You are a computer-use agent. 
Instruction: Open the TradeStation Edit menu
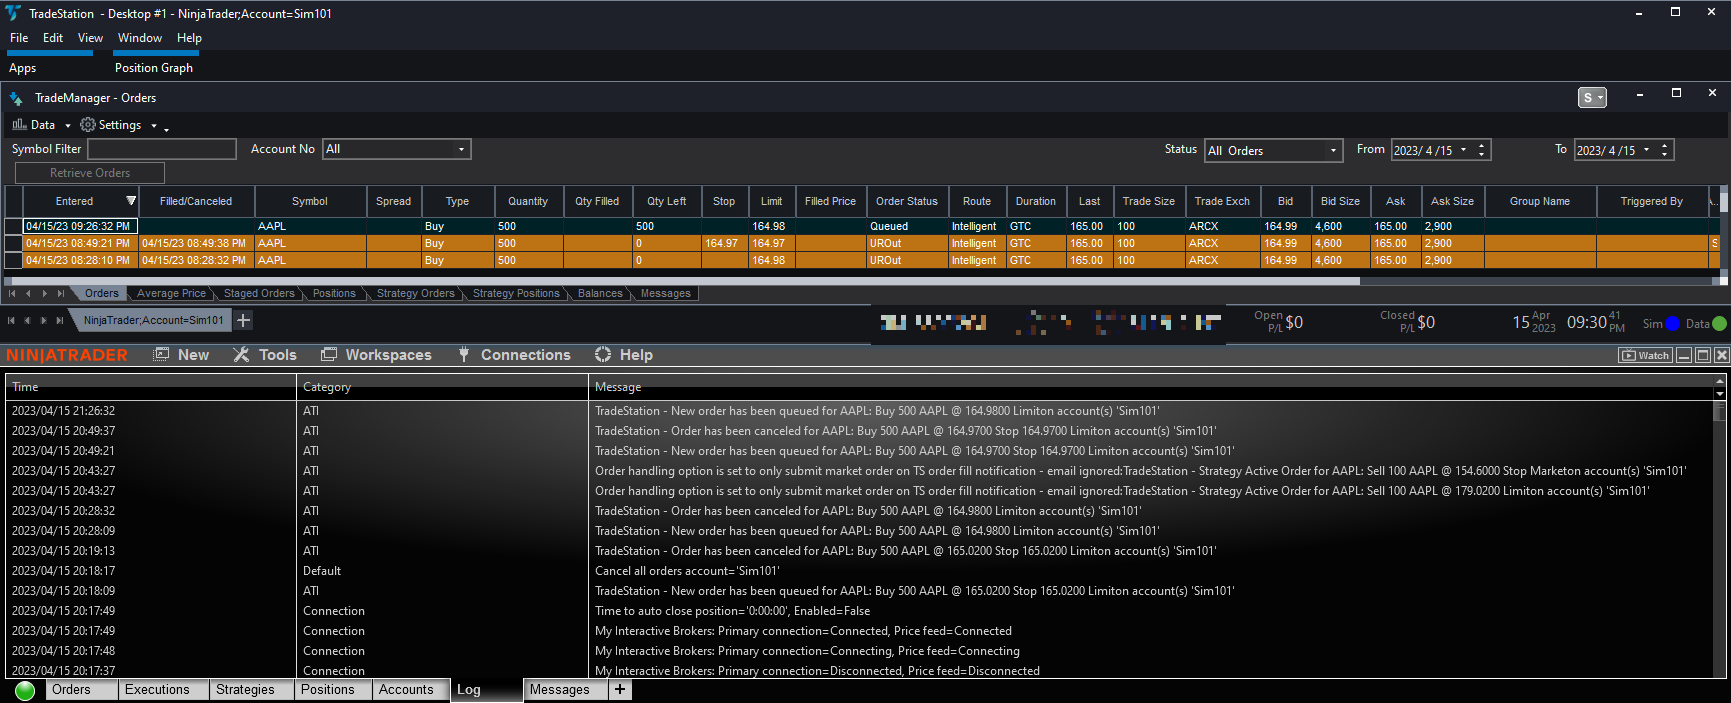[x=53, y=38]
